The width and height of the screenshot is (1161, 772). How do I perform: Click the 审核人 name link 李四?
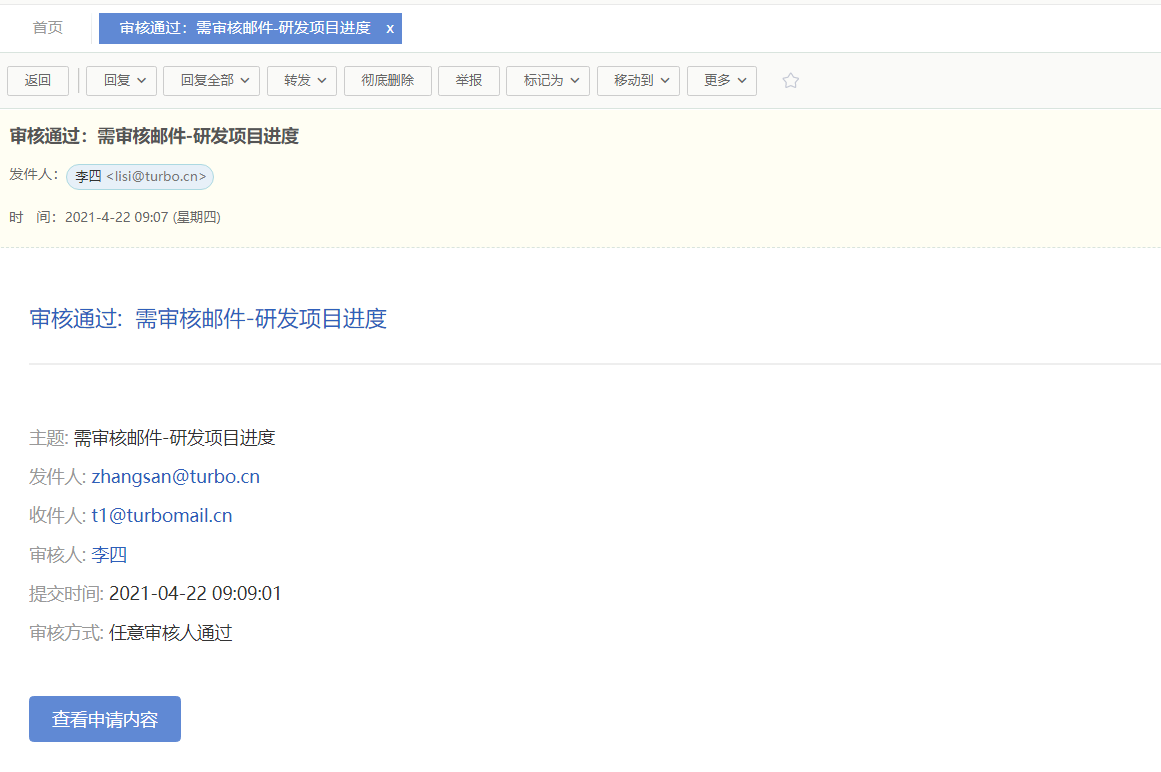pos(109,555)
